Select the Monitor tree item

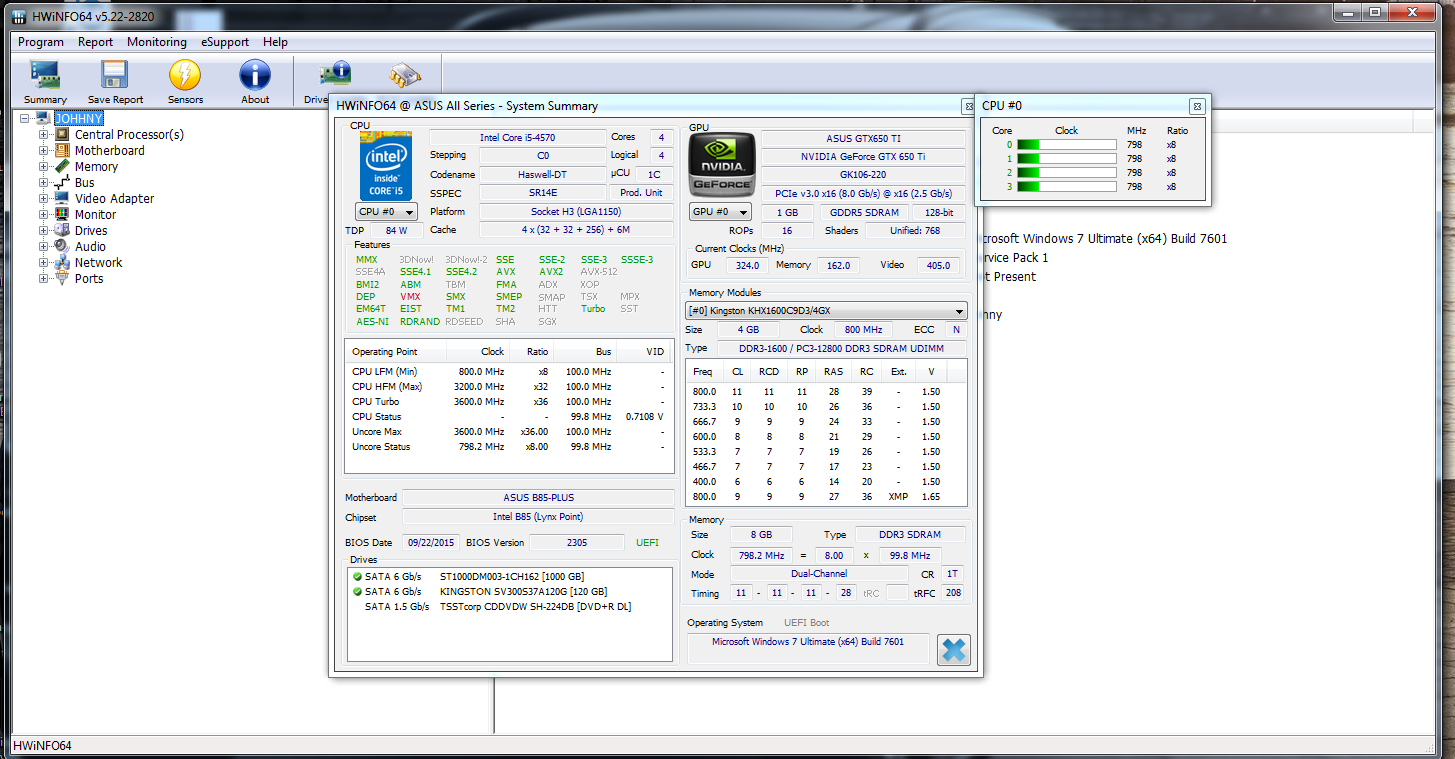point(96,214)
